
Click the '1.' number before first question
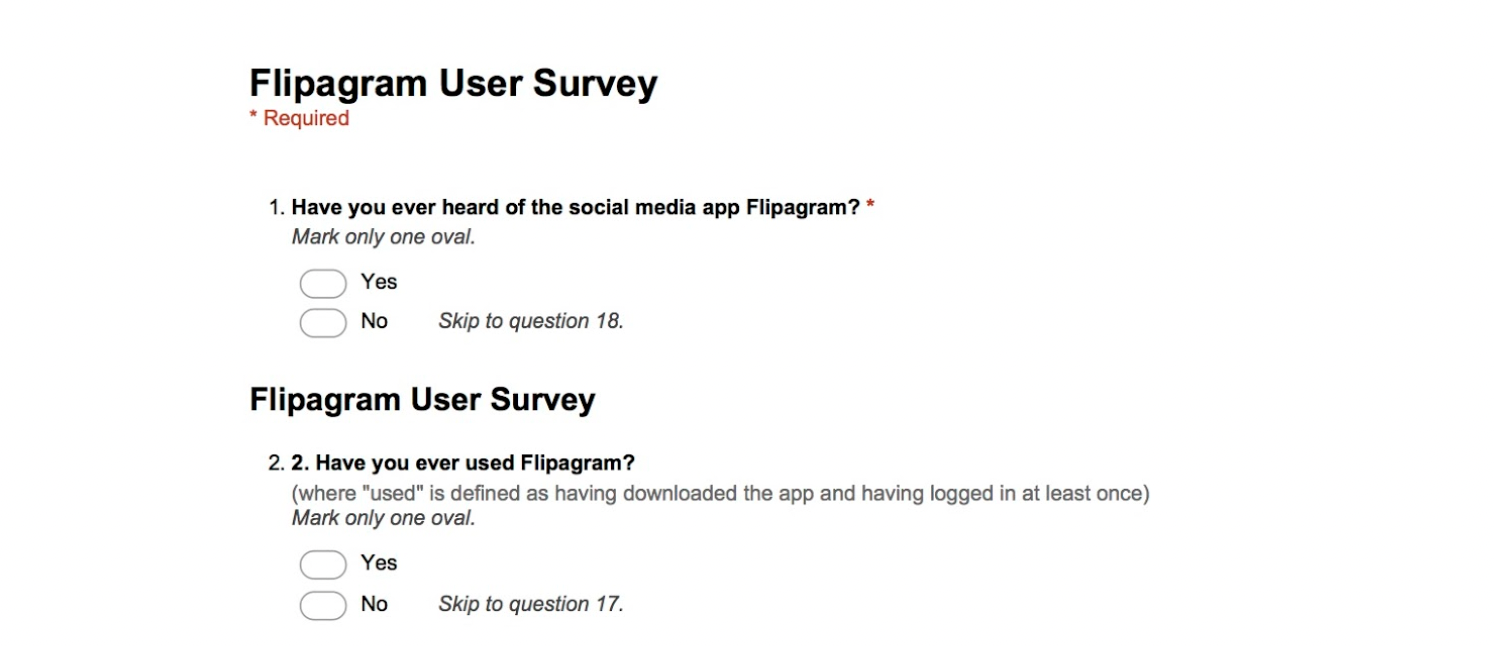pyautogui.click(x=277, y=208)
